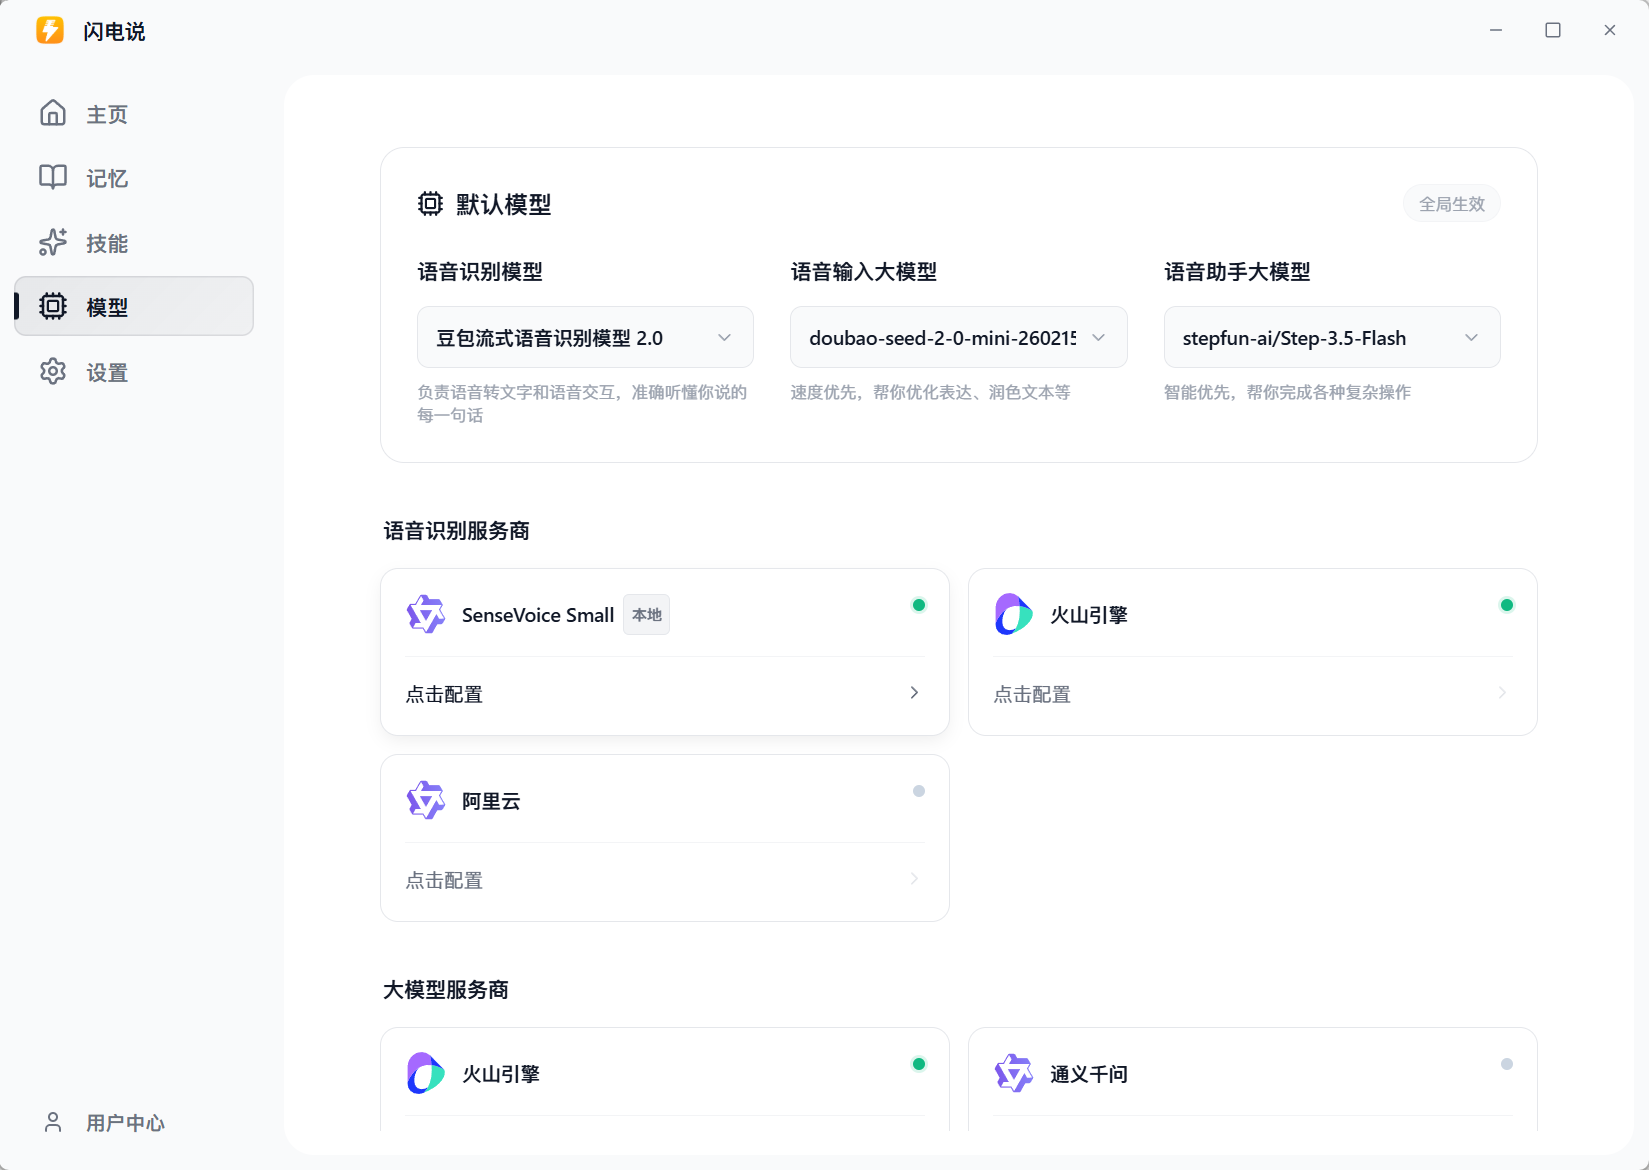The width and height of the screenshot is (1649, 1170).
Task: Click green status dot on speech 火山引擎 card
Action: tap(1507, 605)
